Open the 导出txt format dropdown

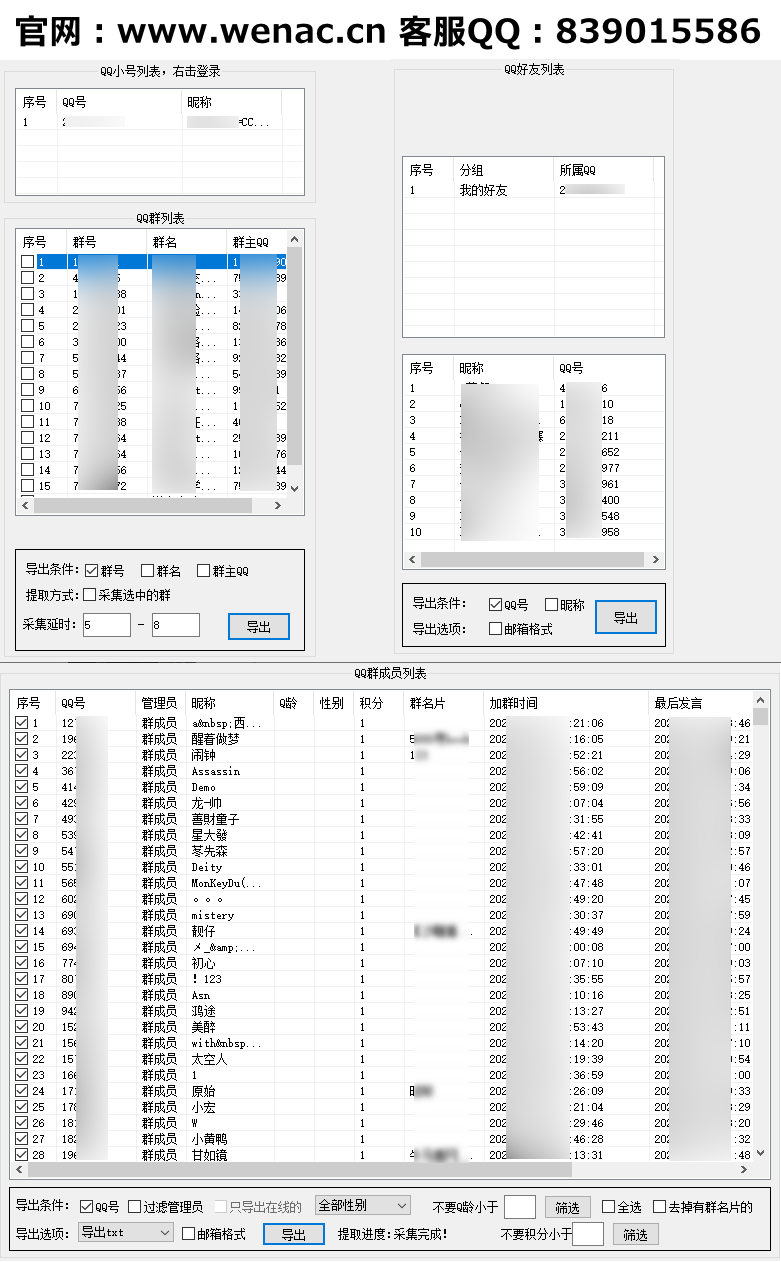coord(126,1233)
